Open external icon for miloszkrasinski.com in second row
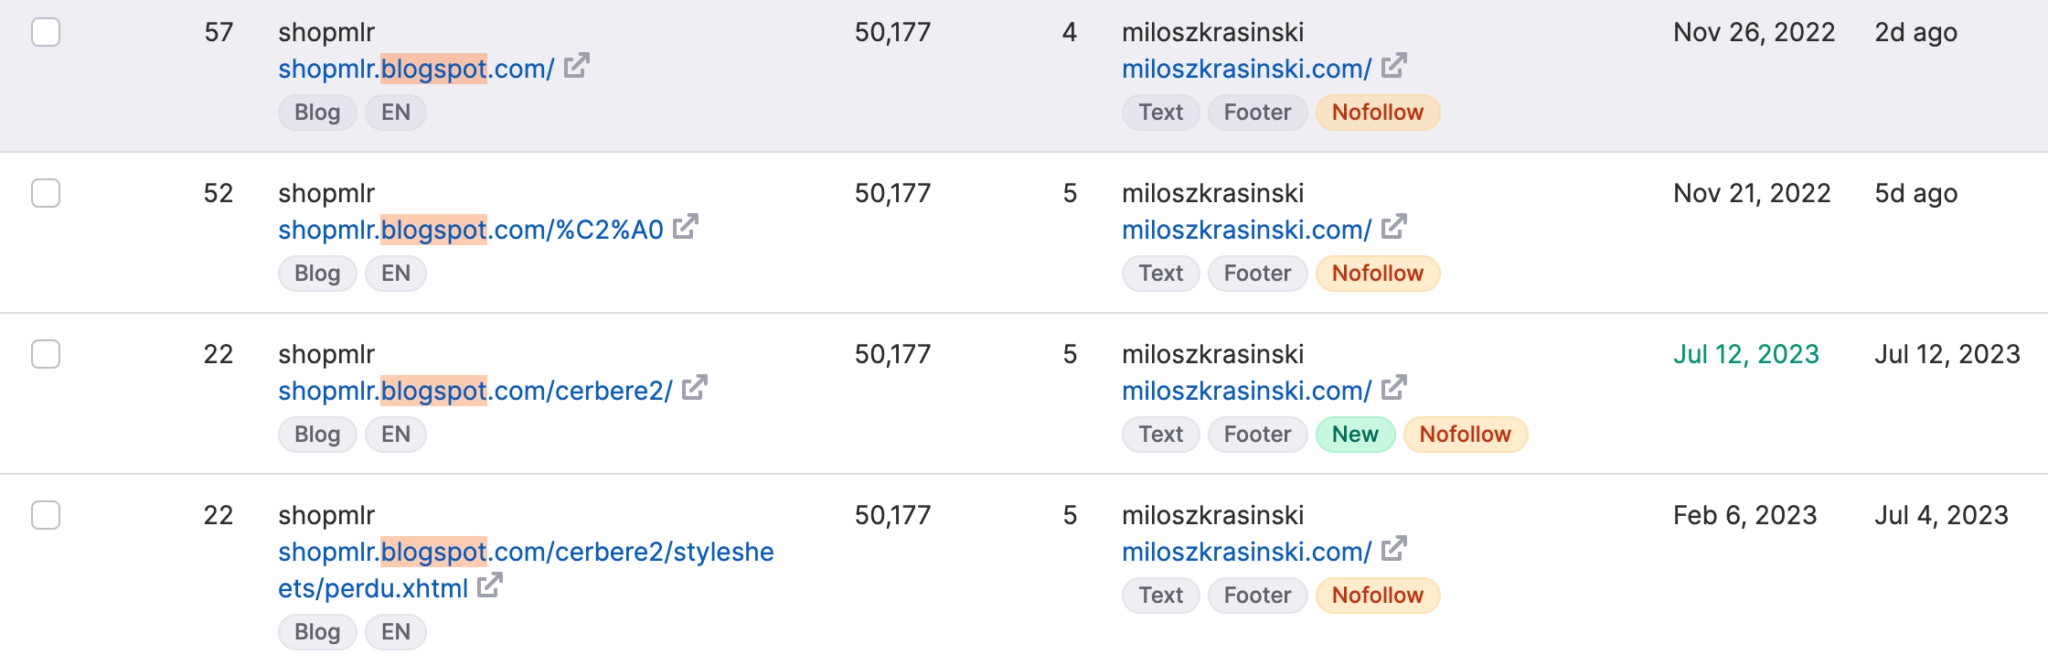The image size is (2048, 666). pos(1395,227)
